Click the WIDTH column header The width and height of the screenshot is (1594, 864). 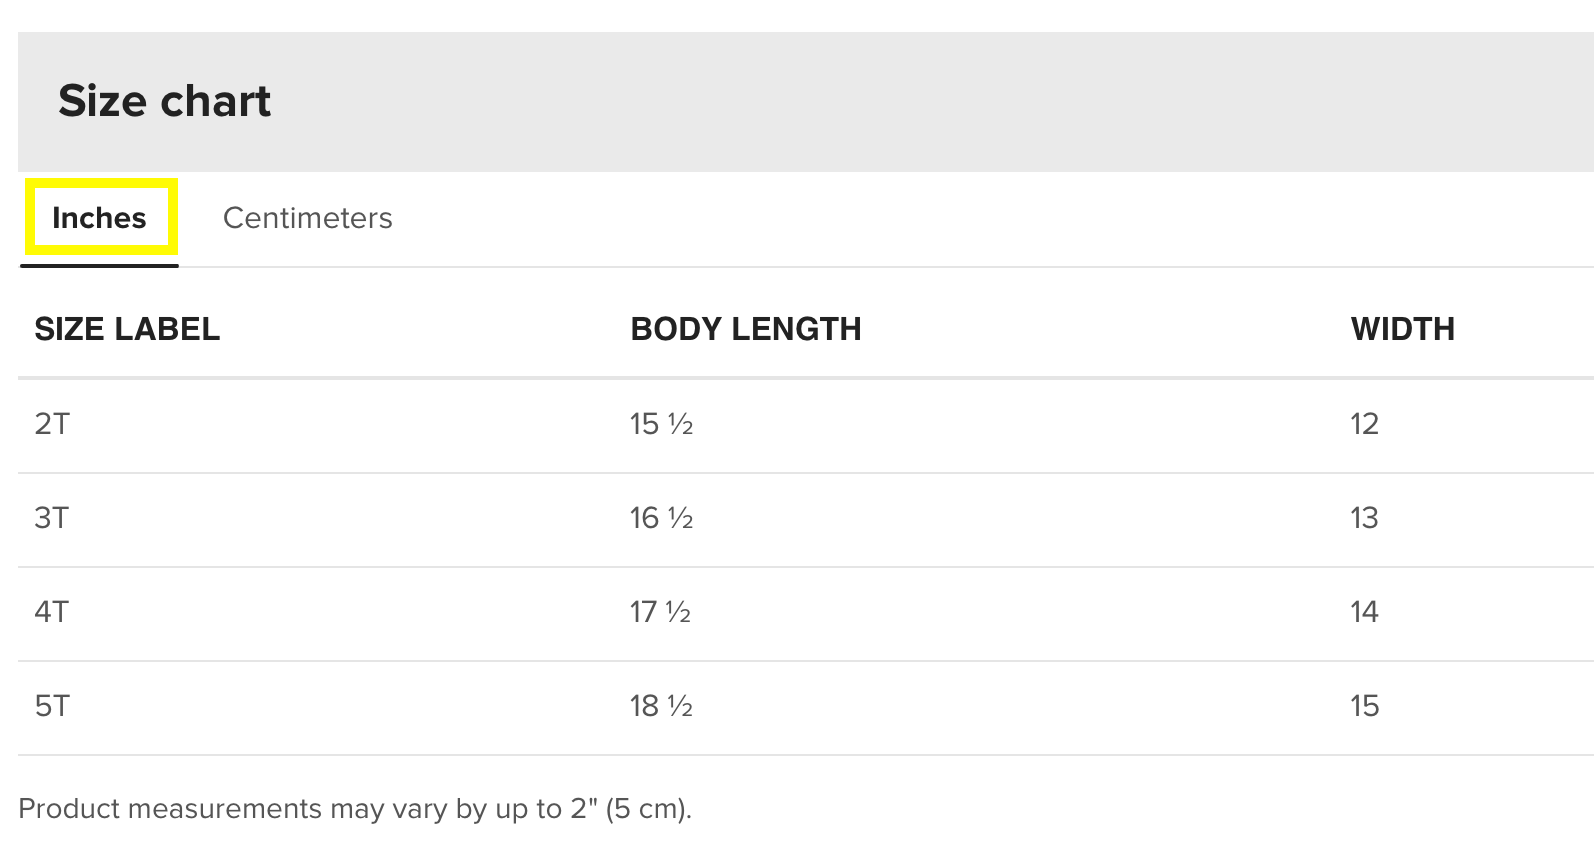click(1402, 329)
